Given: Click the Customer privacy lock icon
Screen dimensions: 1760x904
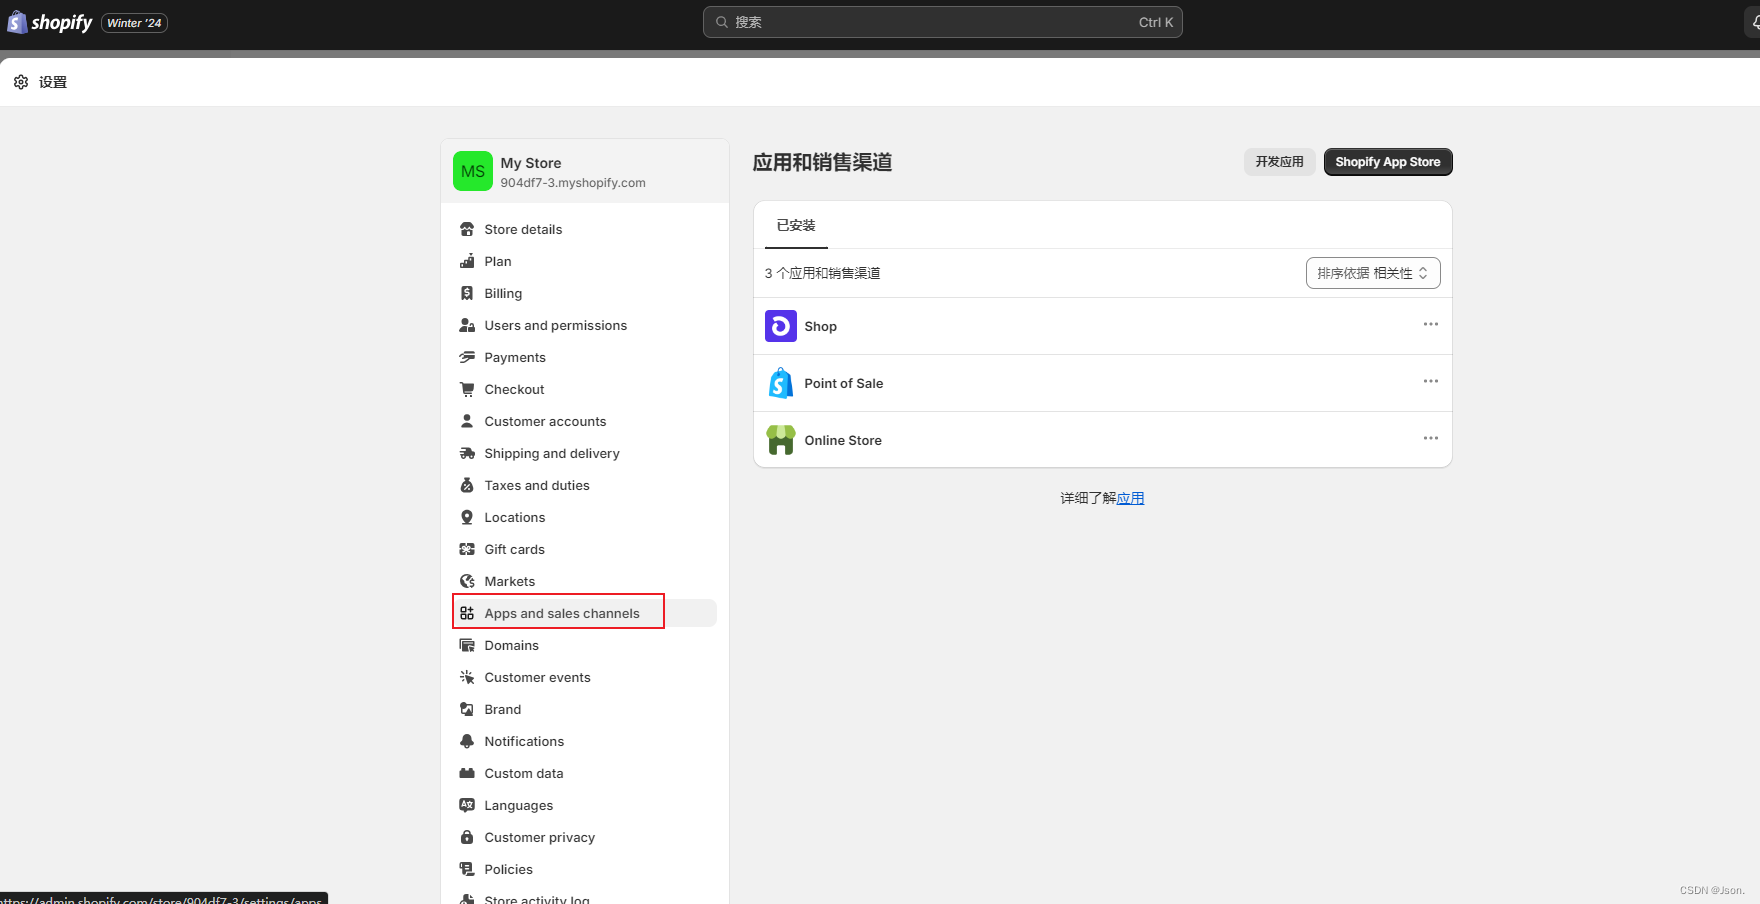Looking at the screenshot, I should [467, 837].
